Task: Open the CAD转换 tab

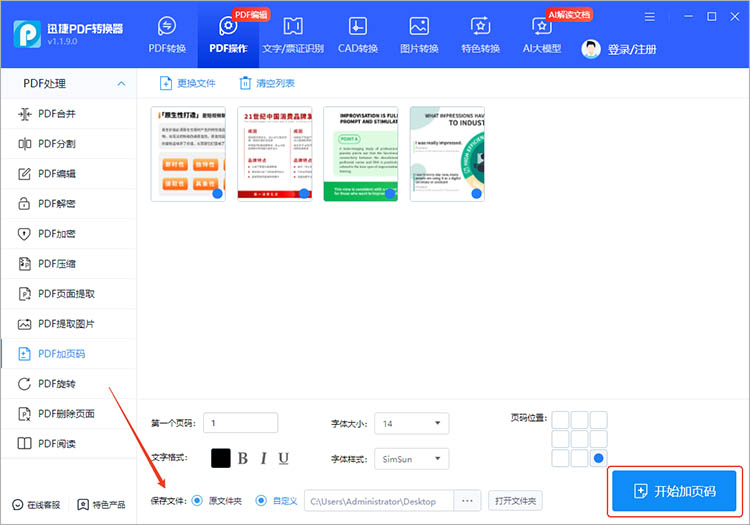Action: click(x=358, y=34)
